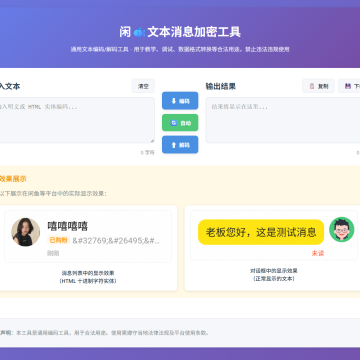Click the 已购粉 orange tag

(59, 240)
